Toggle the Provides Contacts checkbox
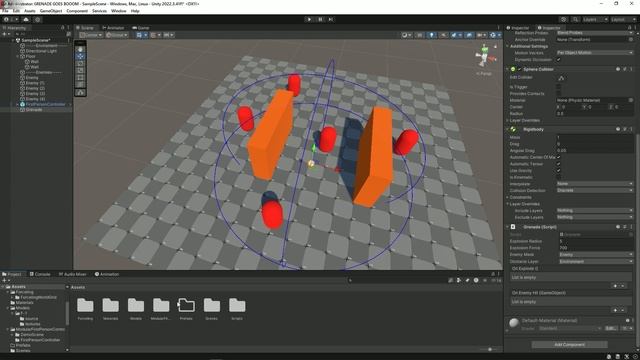Image resolution: width=640 pixels, height=360 pixels. click(x=559, y=93)
